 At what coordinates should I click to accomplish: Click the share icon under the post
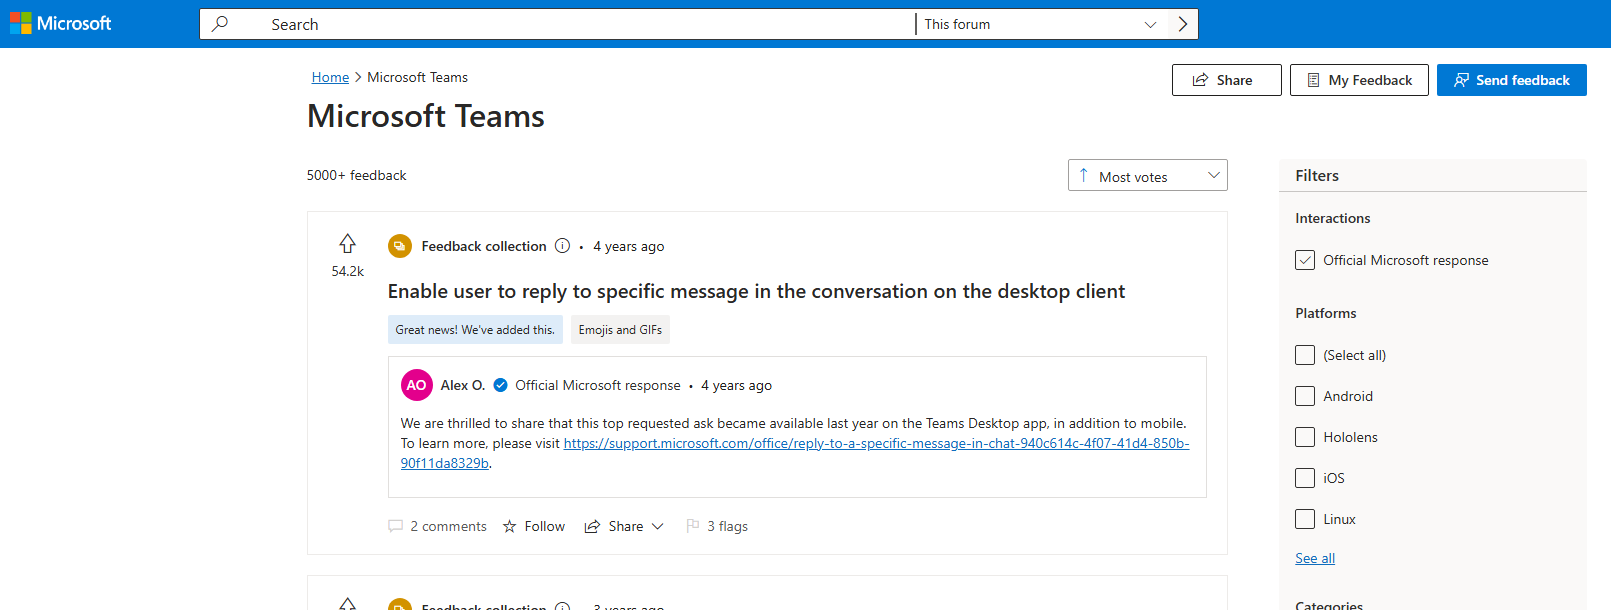click(x=592, y=526)
